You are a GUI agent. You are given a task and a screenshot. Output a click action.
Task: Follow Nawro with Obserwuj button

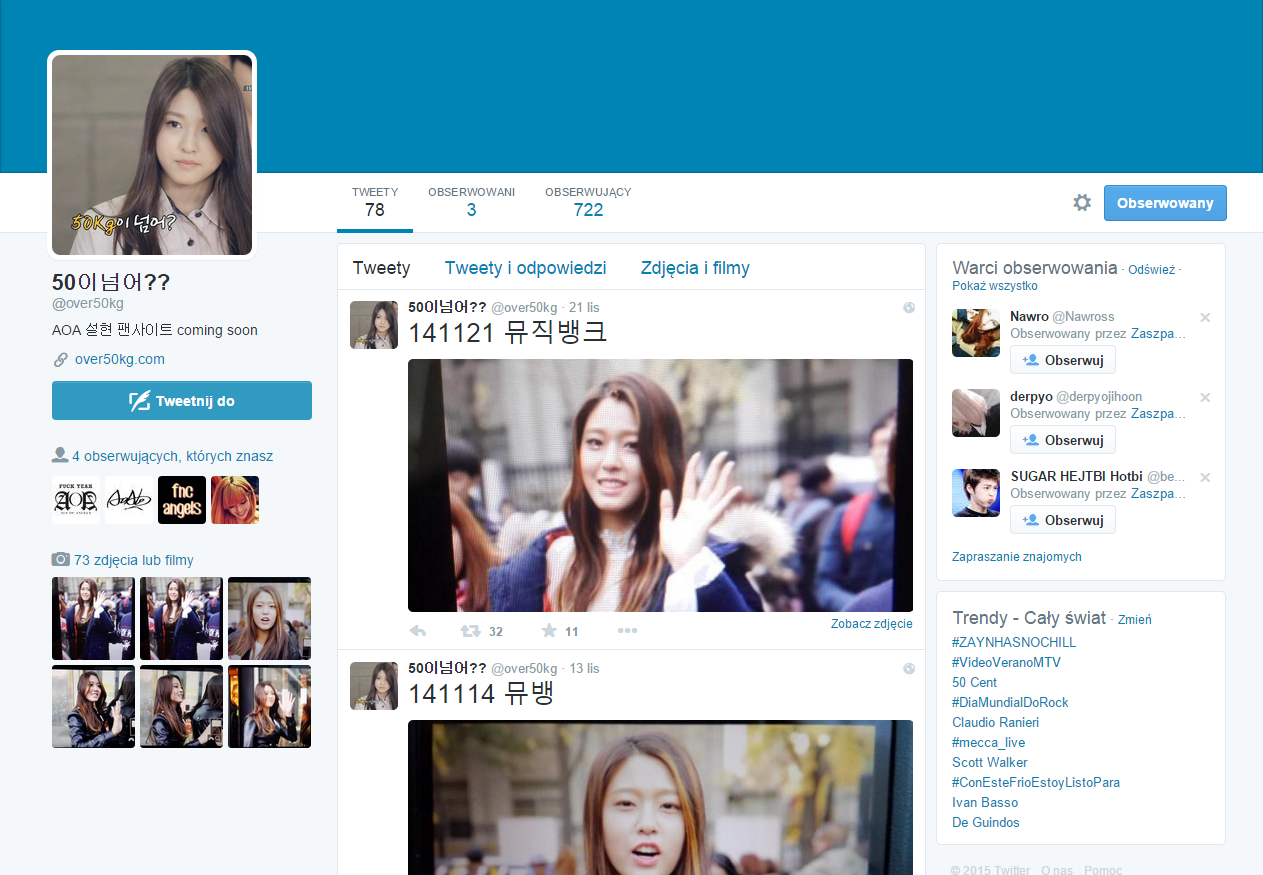pos(1063,360)
